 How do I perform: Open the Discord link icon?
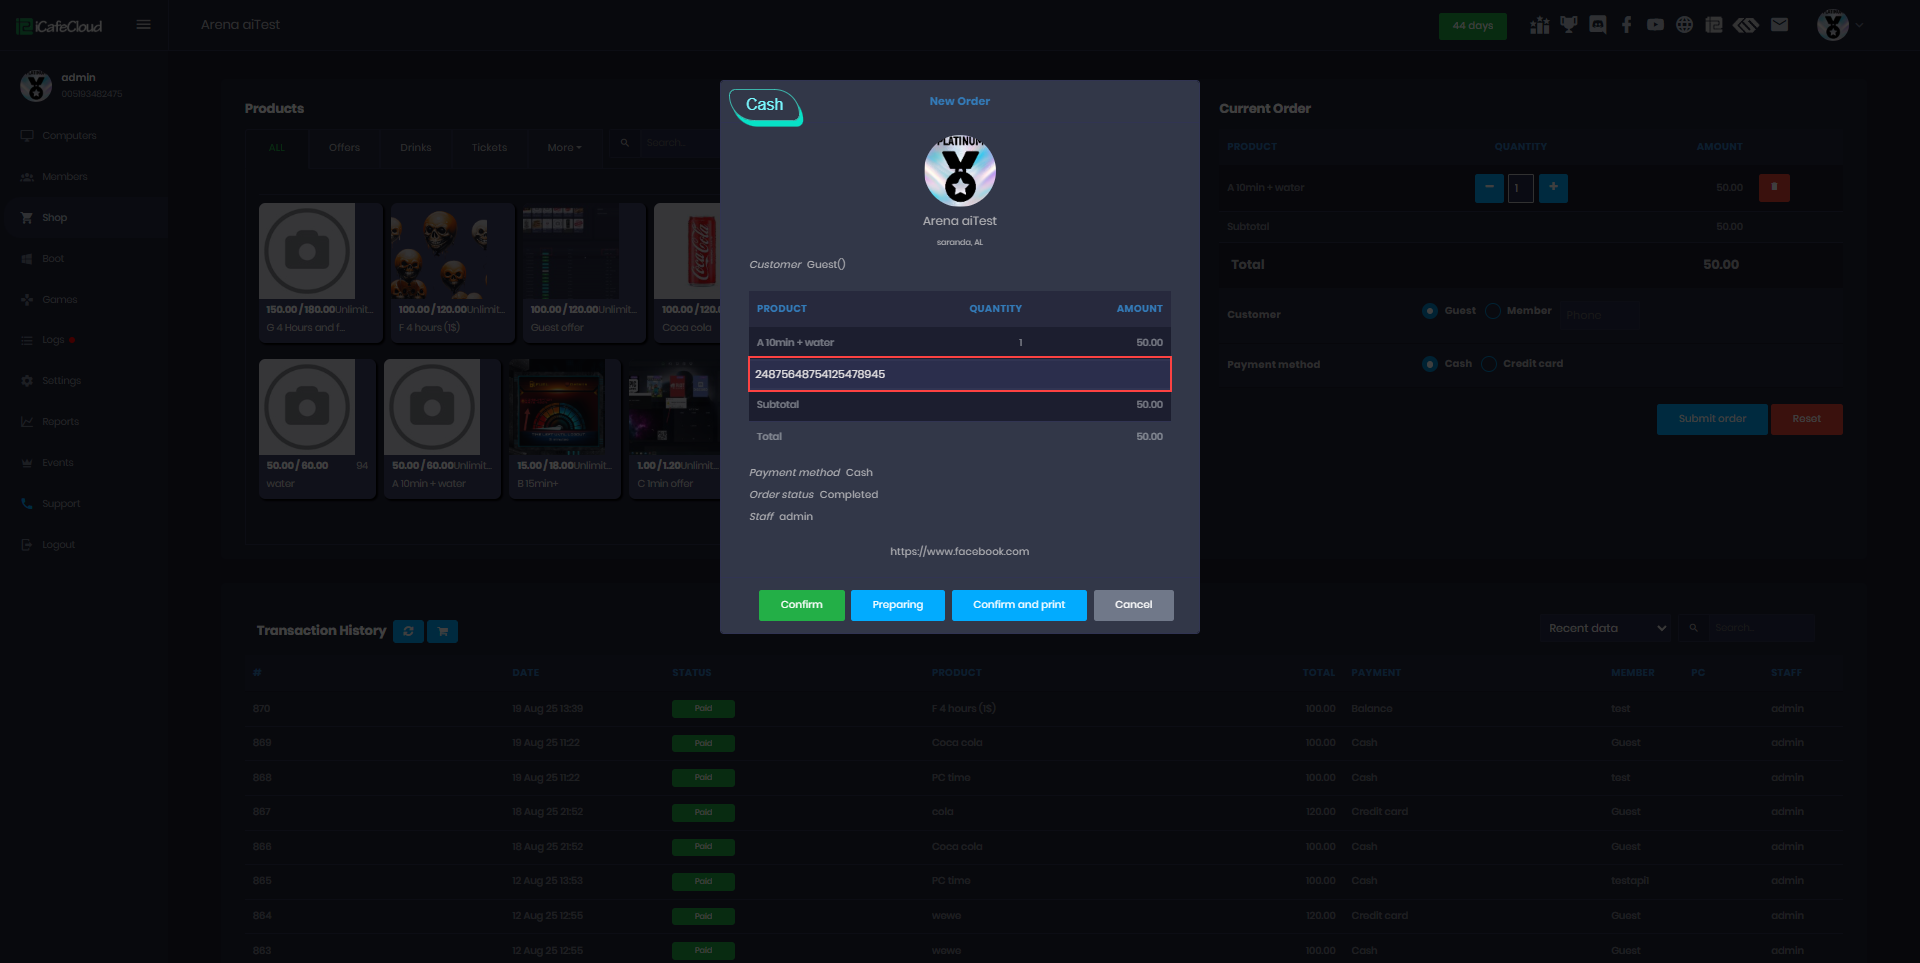click(x=1598, y=25)
